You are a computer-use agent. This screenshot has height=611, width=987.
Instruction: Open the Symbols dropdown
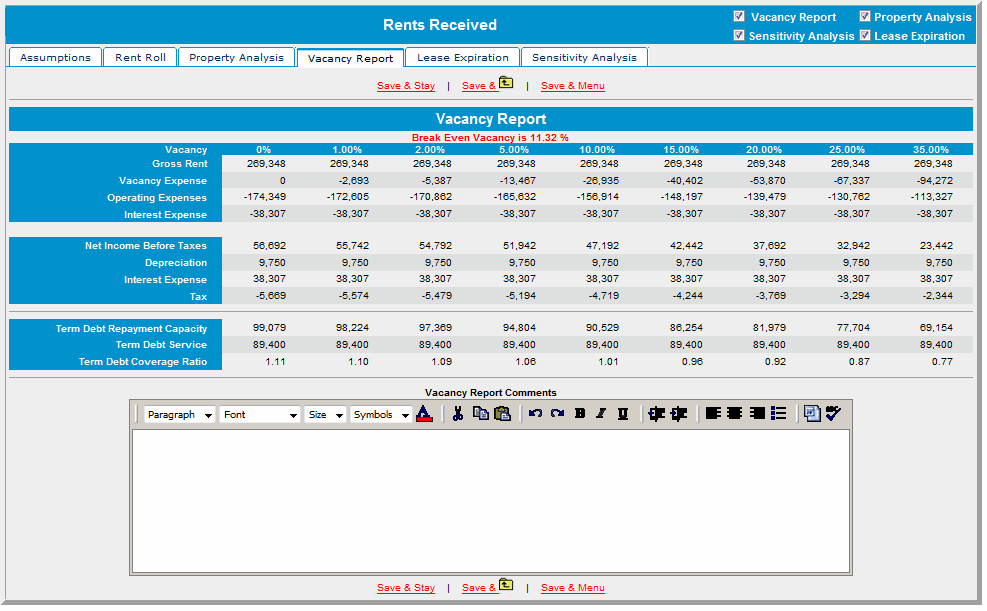coord(381,415)
